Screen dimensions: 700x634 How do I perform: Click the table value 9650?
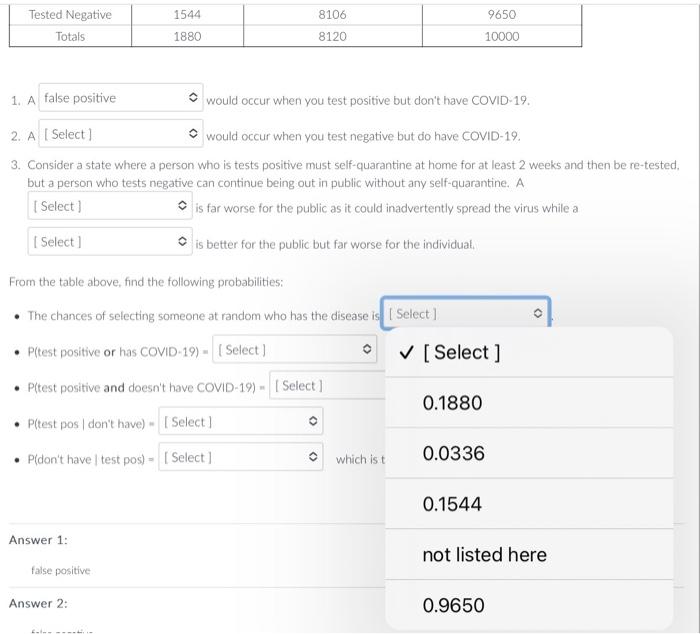(x=502, y=15)
